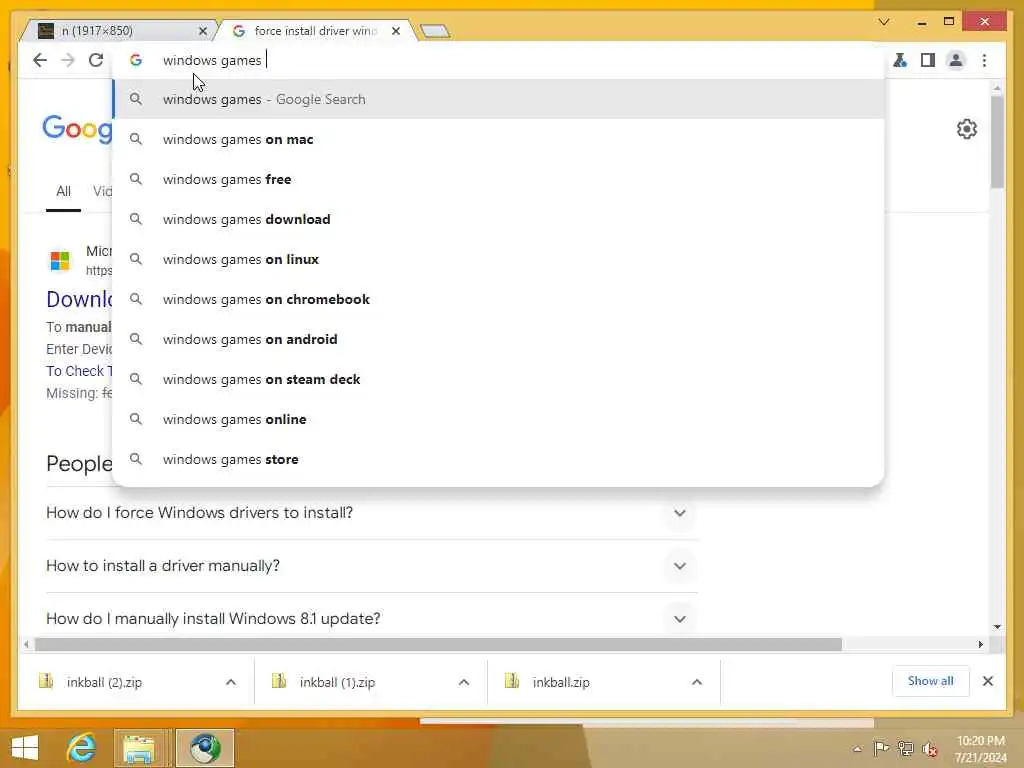Image resolution: width=1024 pixels, height=768 pixels.
Task: Open Chrome three-dot menu
Action: click(984, 60)
